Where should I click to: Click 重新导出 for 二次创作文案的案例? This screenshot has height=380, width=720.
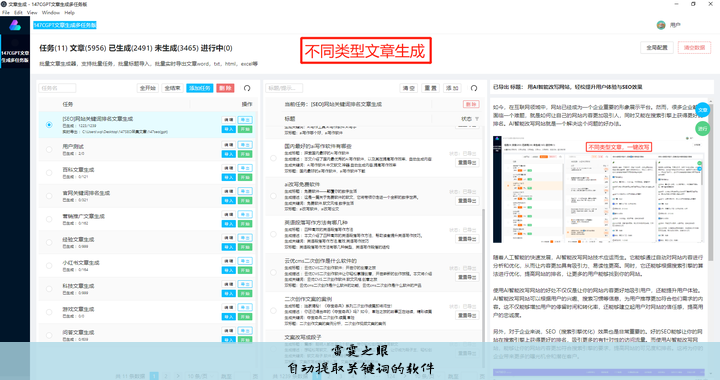coord(467,315)
